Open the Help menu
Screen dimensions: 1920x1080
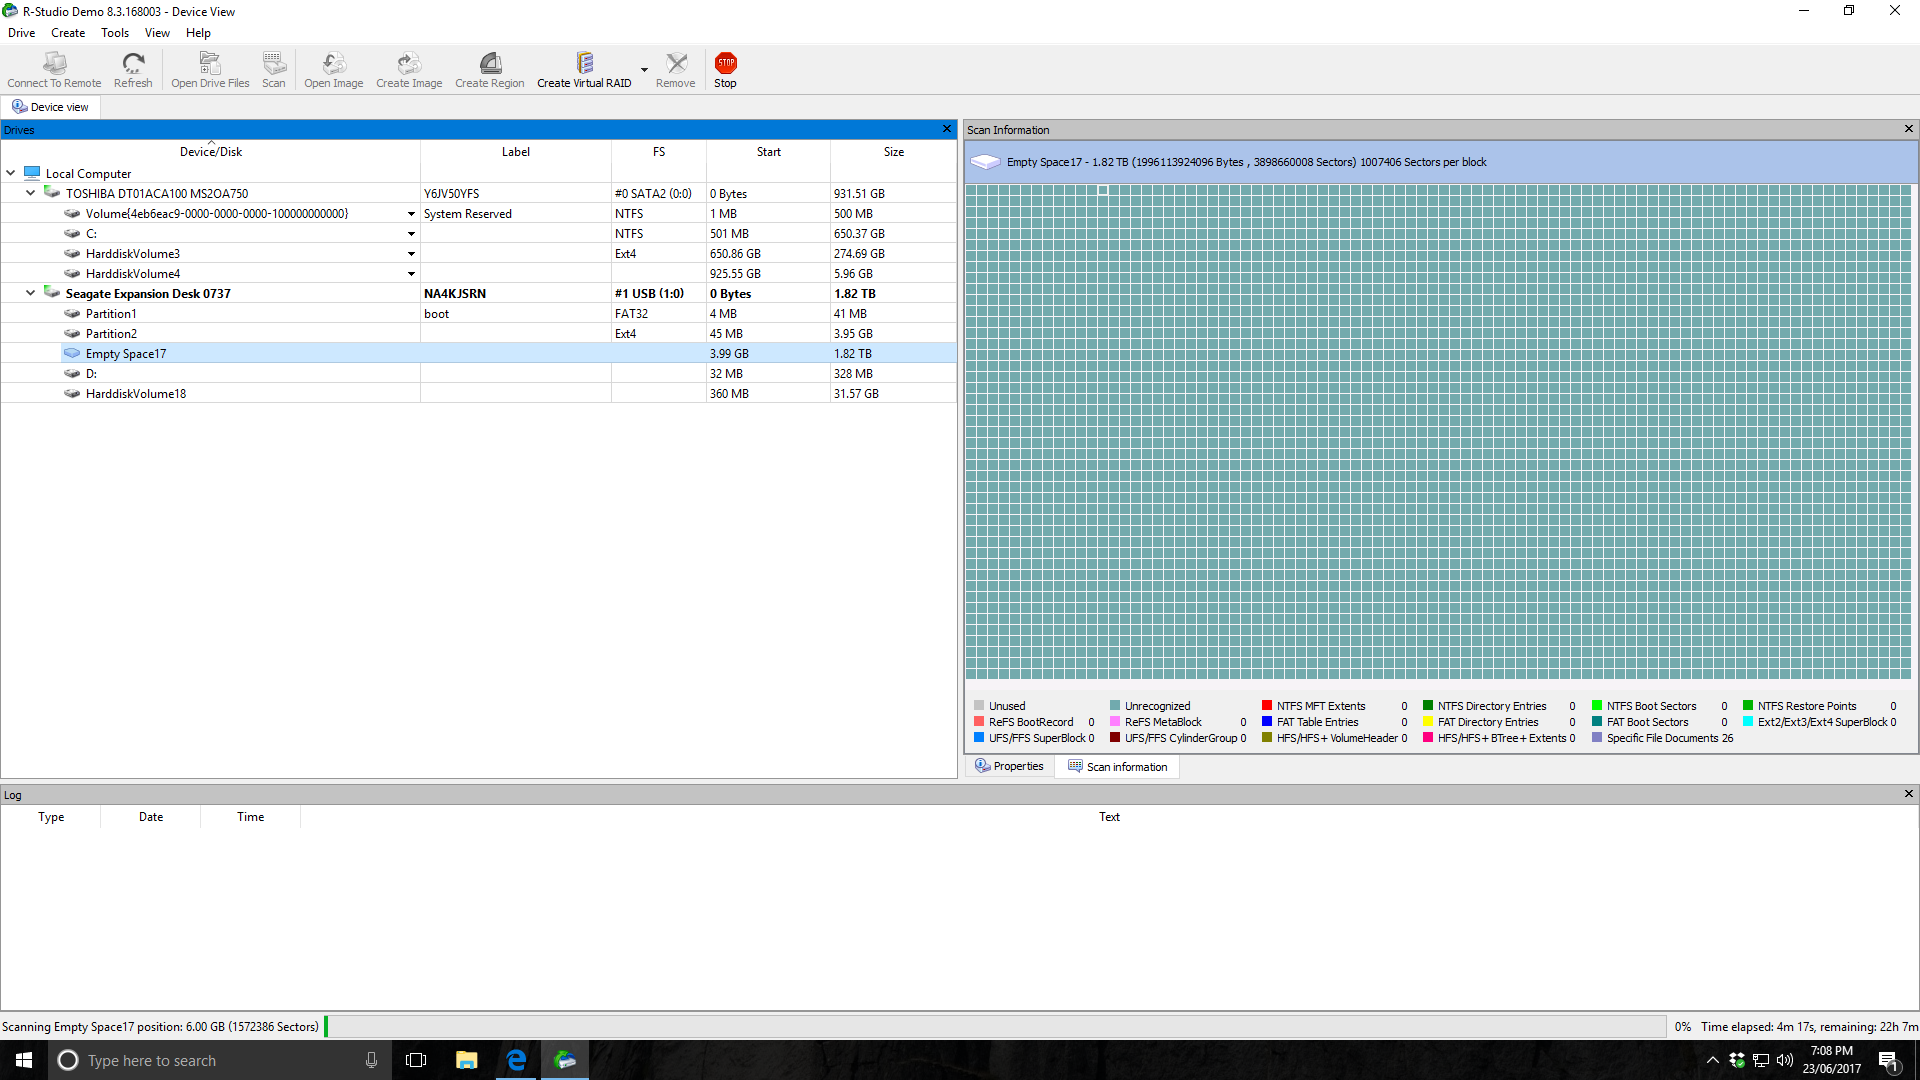tap(198, 33)
